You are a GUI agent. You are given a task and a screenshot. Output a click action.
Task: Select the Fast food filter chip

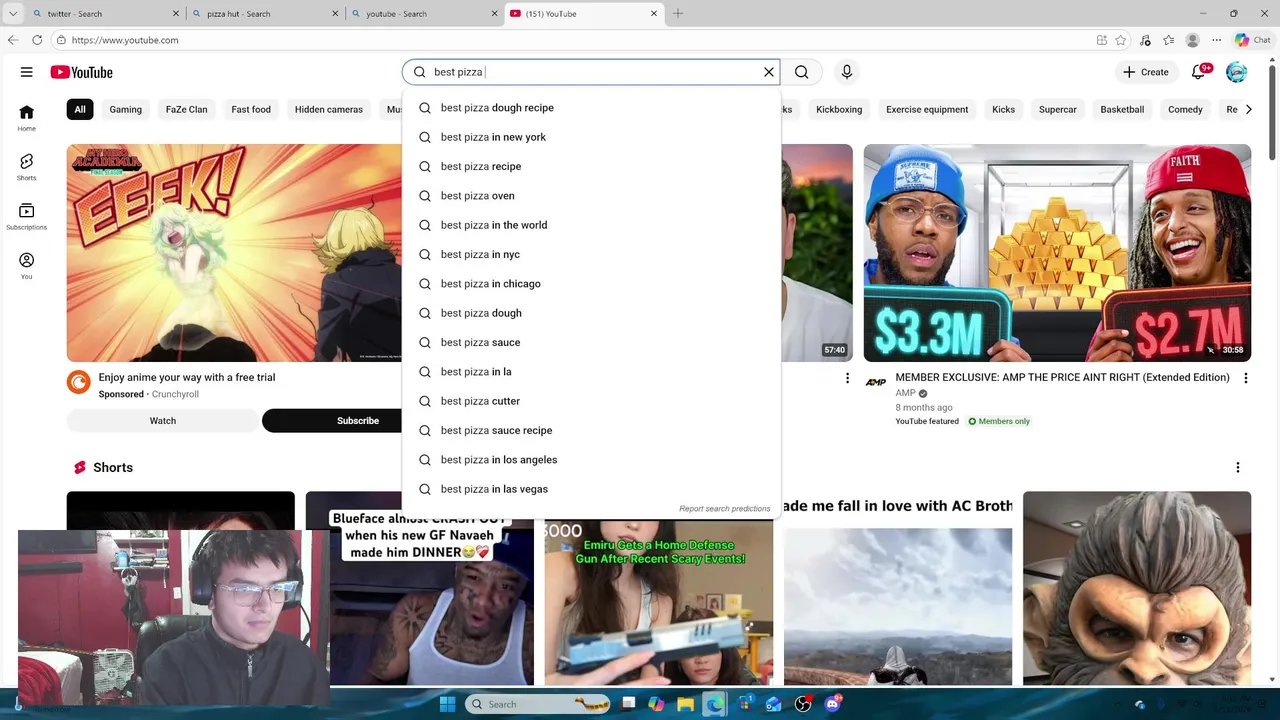pos(251,109)
